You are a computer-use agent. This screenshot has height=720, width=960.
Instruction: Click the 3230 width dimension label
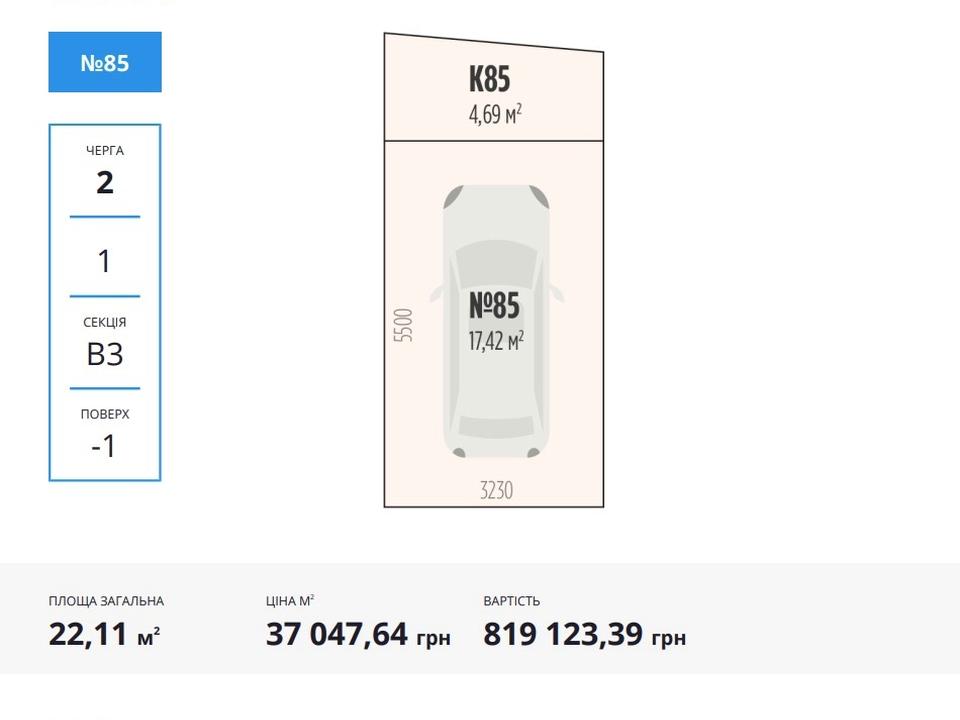[496, 490]
